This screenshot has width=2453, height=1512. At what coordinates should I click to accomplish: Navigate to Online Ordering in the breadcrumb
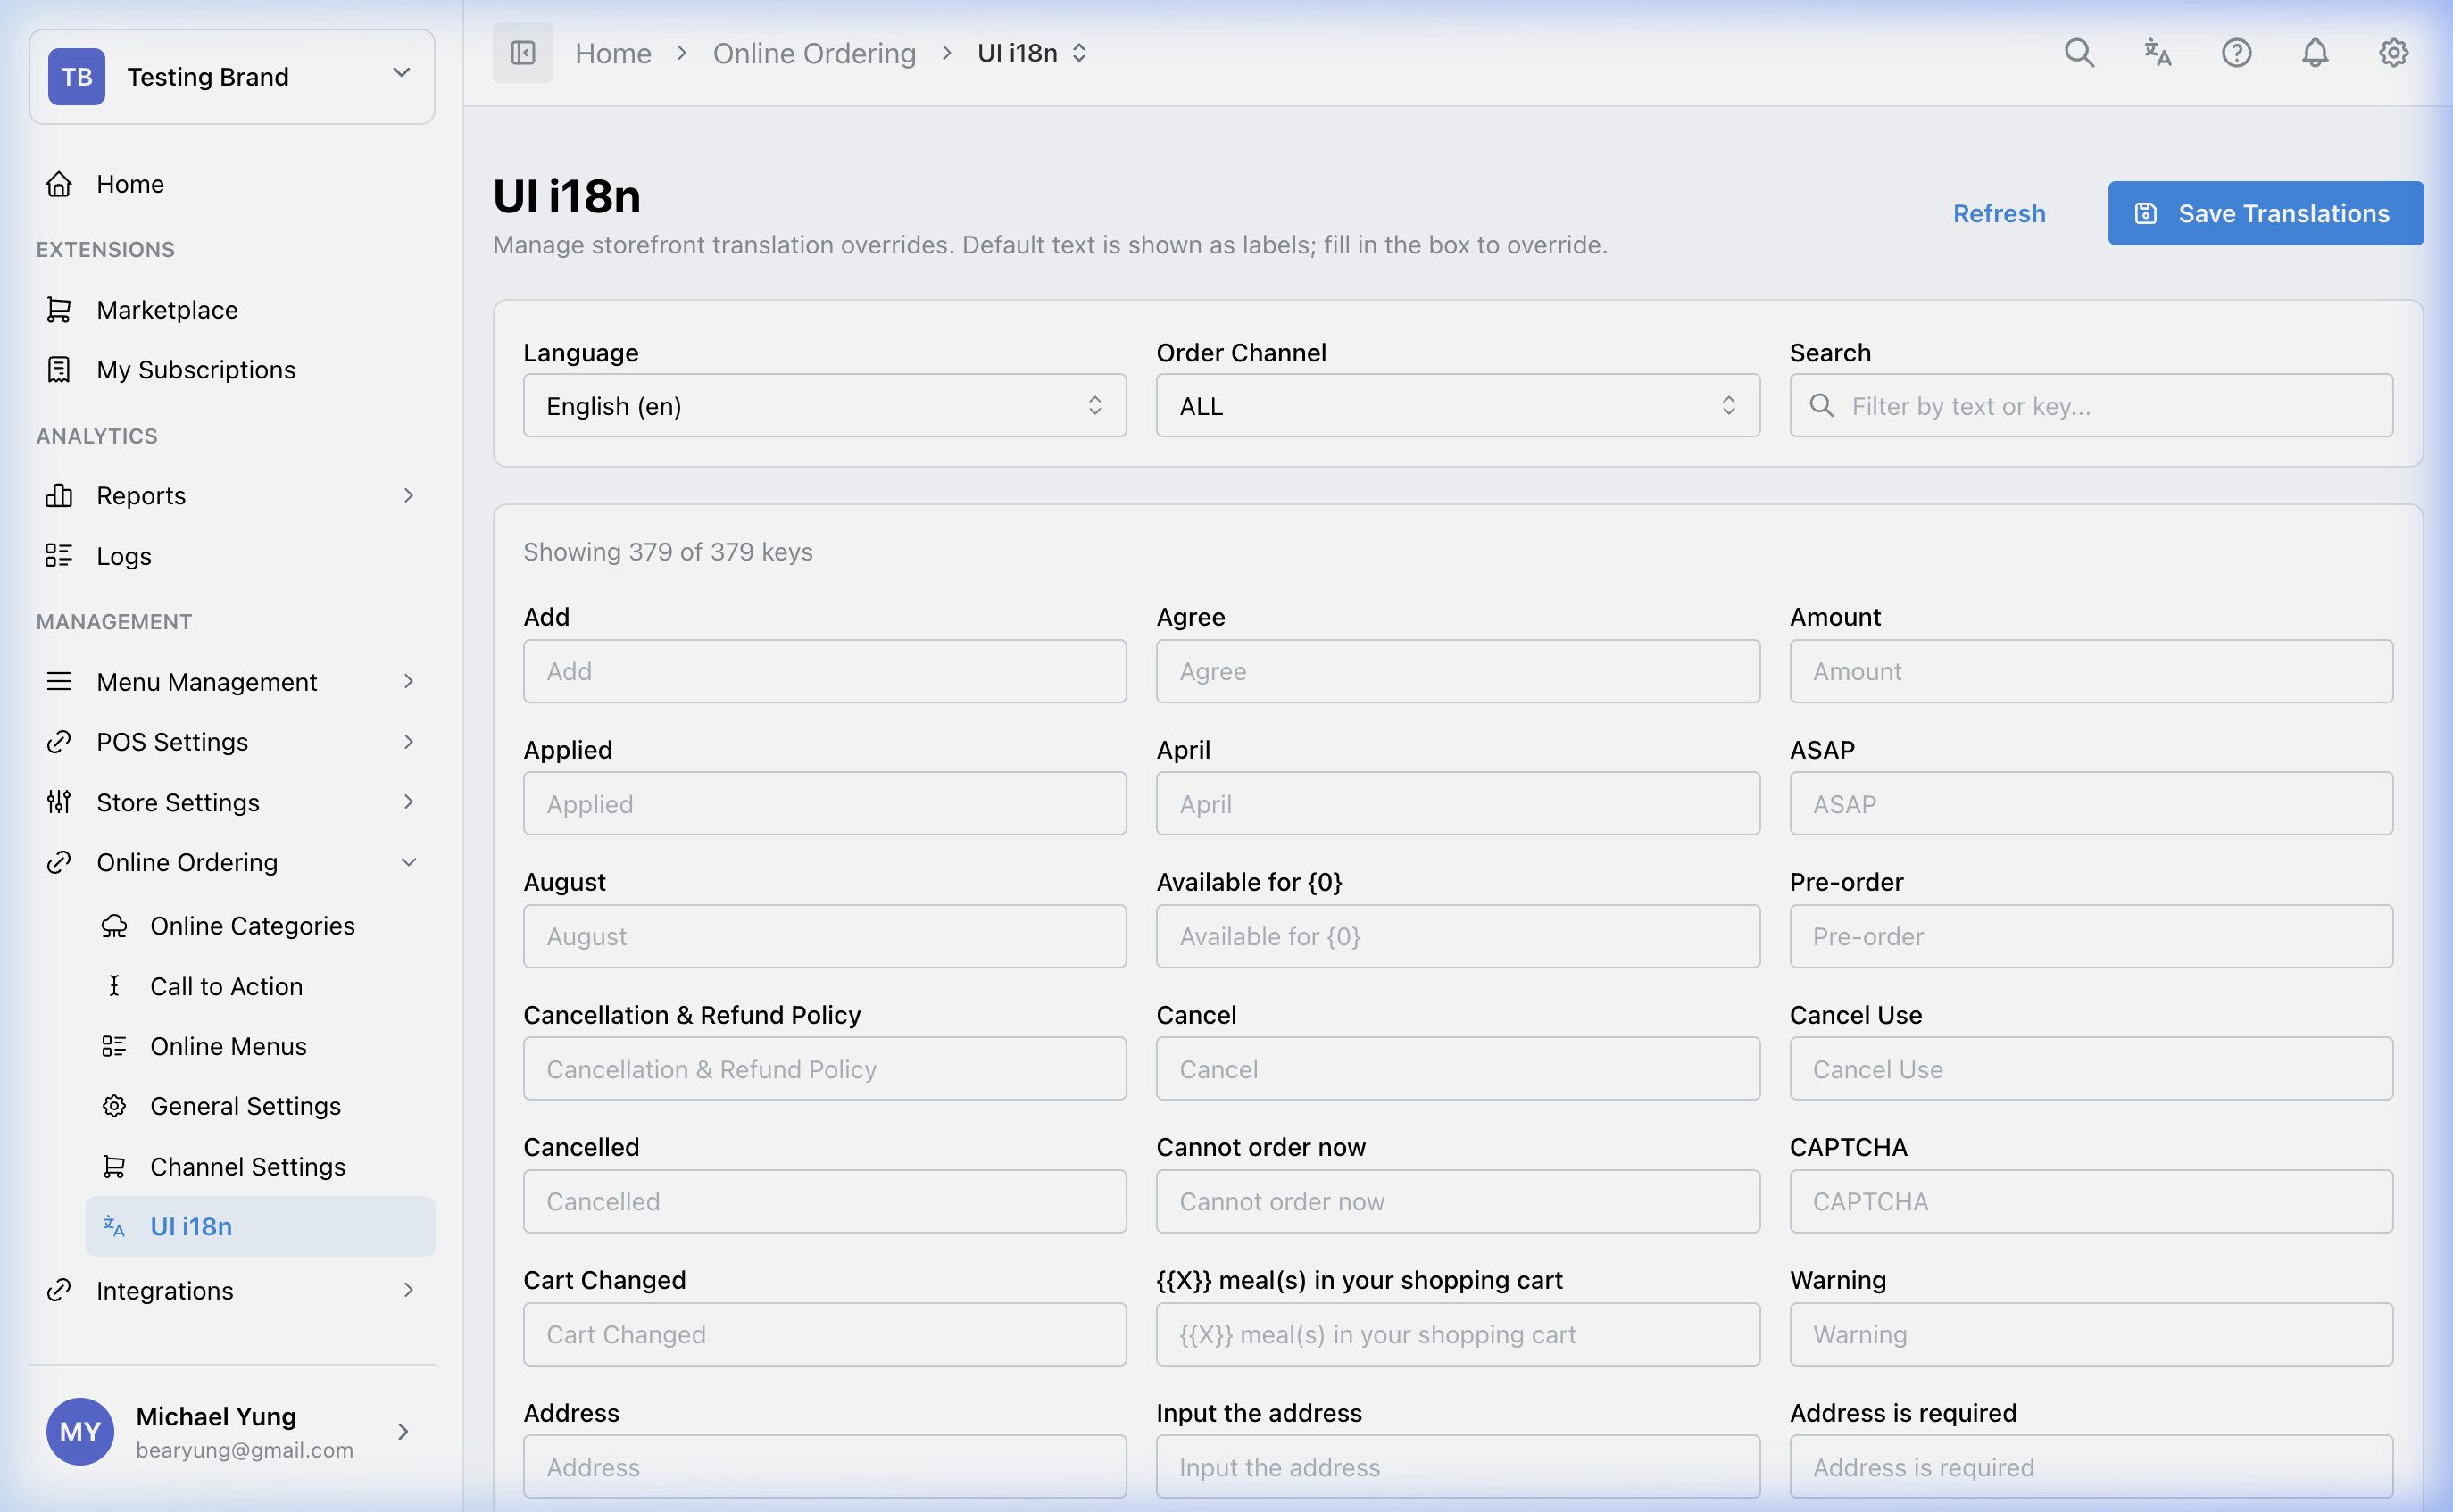tap(814, 53)
